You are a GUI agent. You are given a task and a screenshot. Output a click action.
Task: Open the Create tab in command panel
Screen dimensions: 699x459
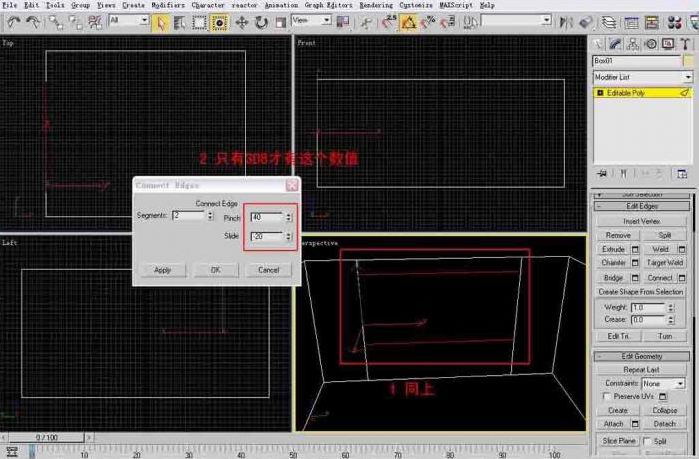(x=599, y=44)
